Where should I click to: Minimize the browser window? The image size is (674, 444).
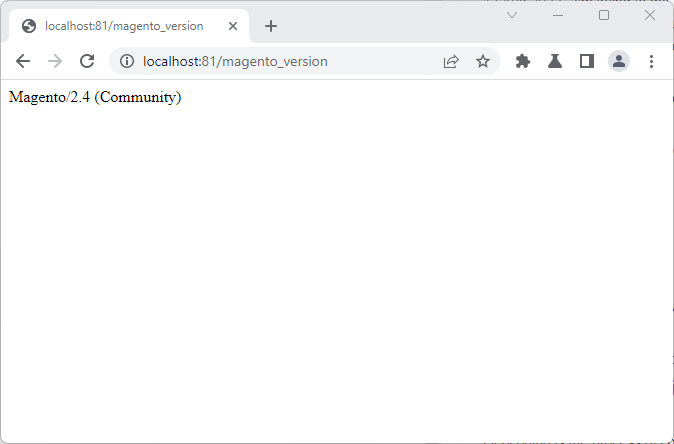click(558, 15)
